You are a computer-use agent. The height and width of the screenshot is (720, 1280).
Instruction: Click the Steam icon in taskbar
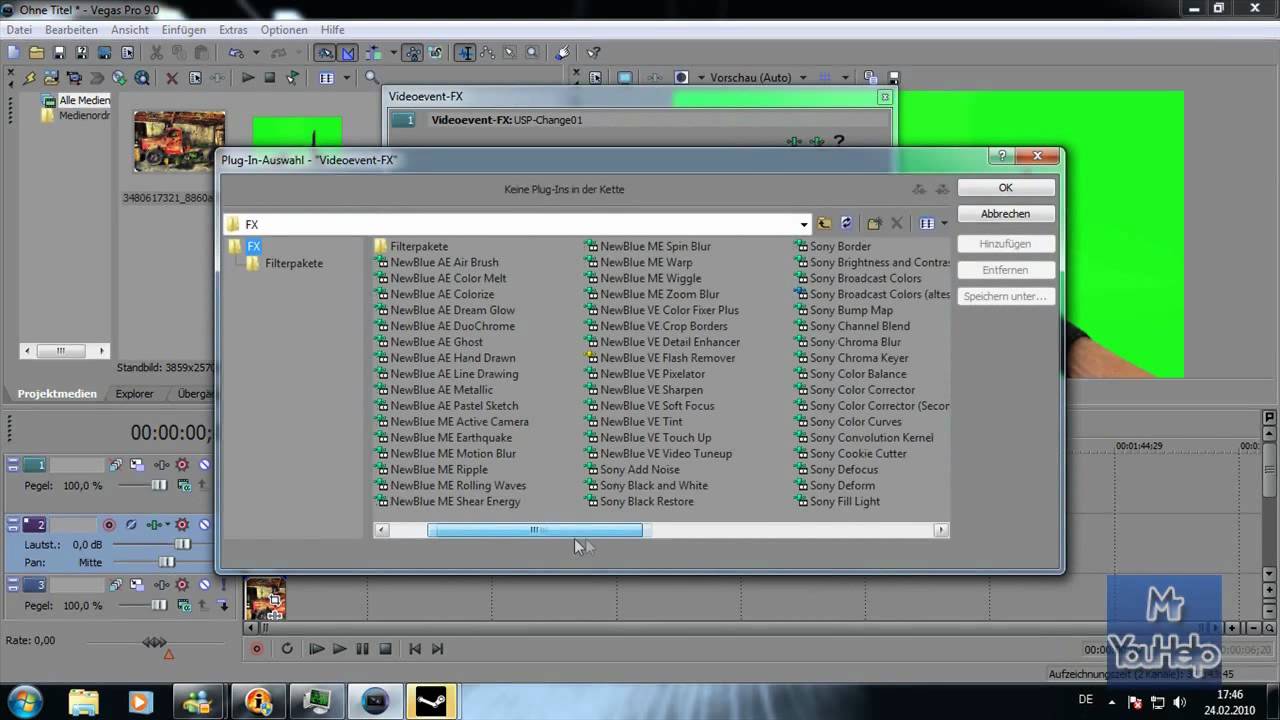coord(430,701)
